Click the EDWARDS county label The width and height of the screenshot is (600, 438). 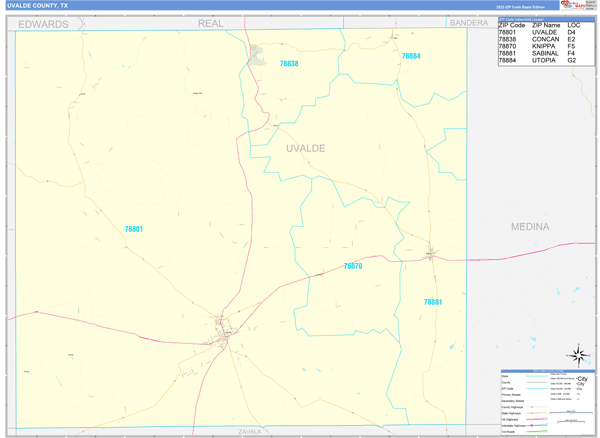[43, 23]
